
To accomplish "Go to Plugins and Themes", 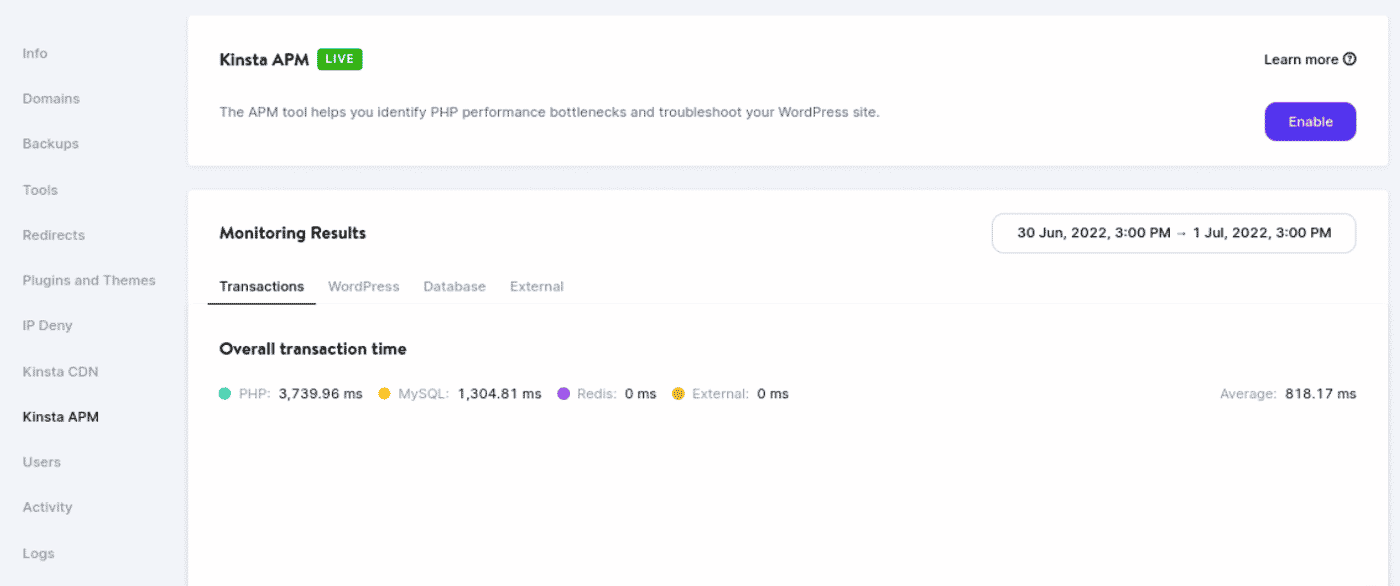I will pos(89,280).
